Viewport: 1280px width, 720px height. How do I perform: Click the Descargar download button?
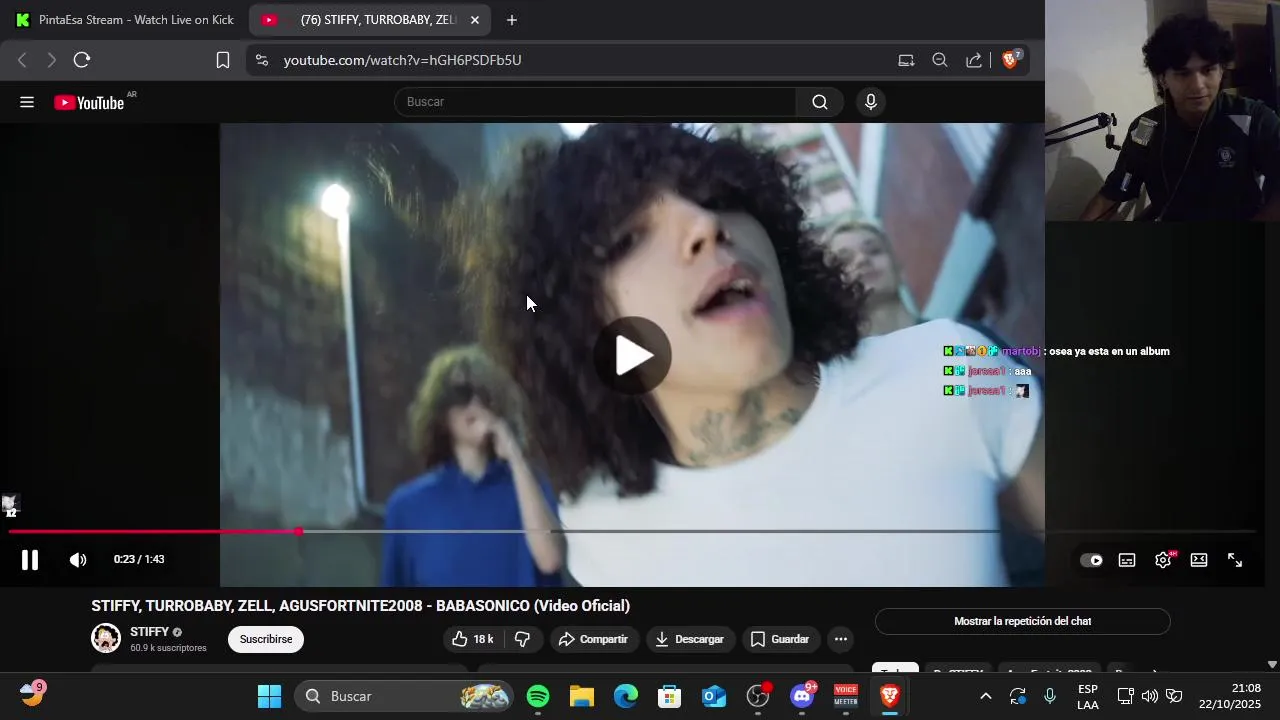coord(690,639)
